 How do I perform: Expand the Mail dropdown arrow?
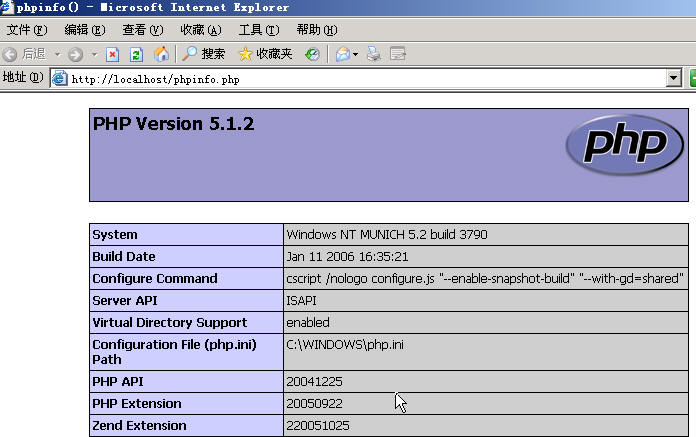click(x=355, y=55)
